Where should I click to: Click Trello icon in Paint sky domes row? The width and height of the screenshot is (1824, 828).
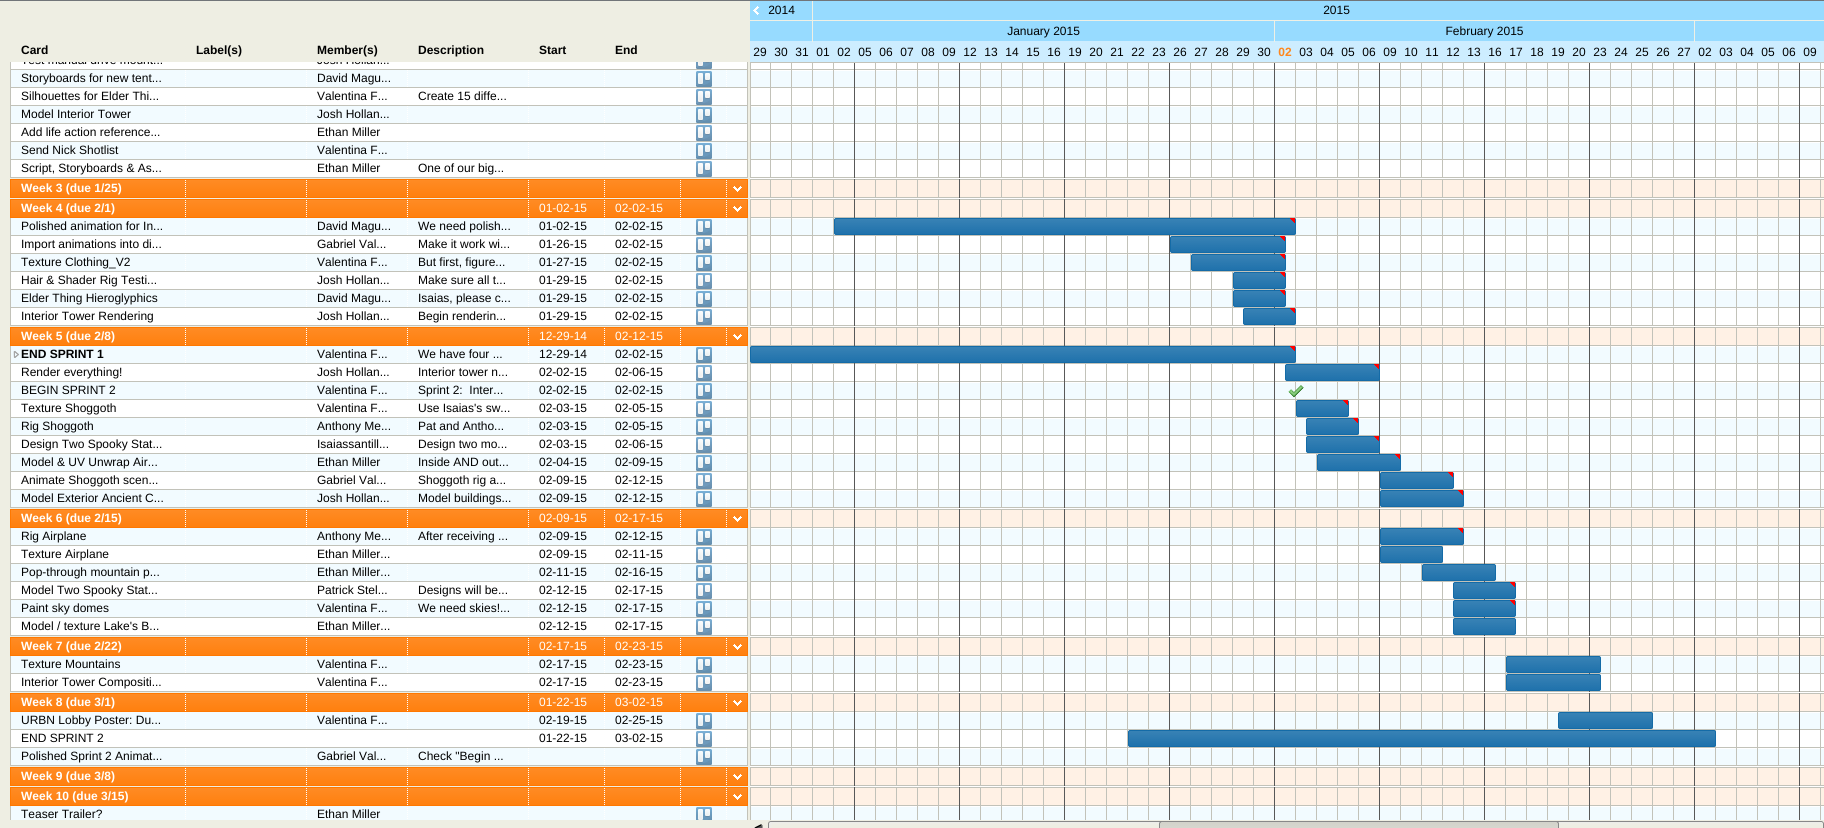click(704, 609)
